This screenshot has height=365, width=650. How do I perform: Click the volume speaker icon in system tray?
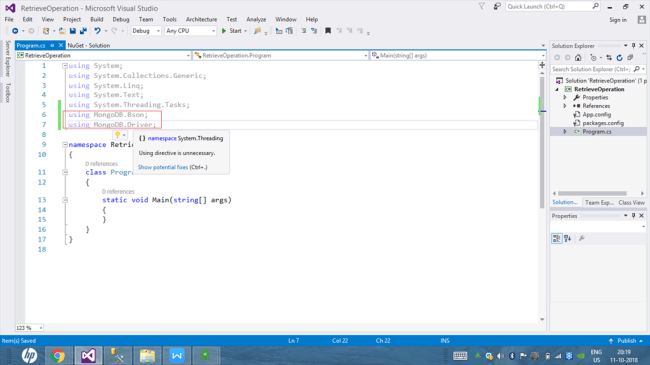[x=501, y=356]
